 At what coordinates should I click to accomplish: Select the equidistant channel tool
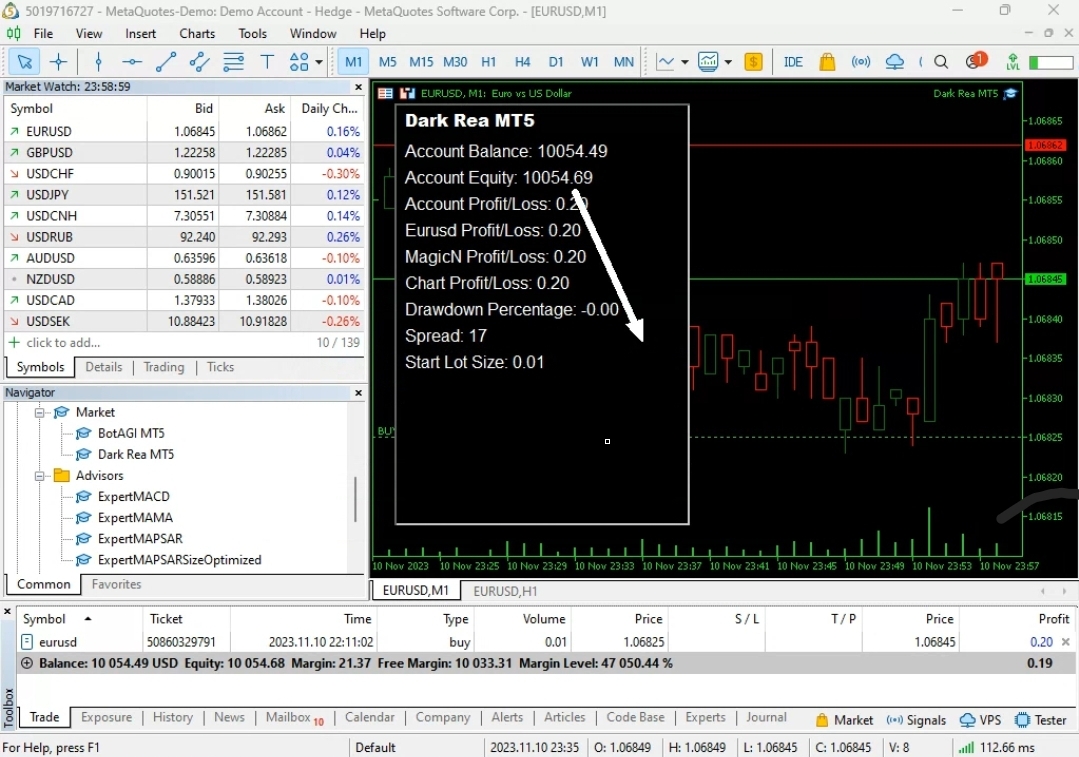(200, 62)
